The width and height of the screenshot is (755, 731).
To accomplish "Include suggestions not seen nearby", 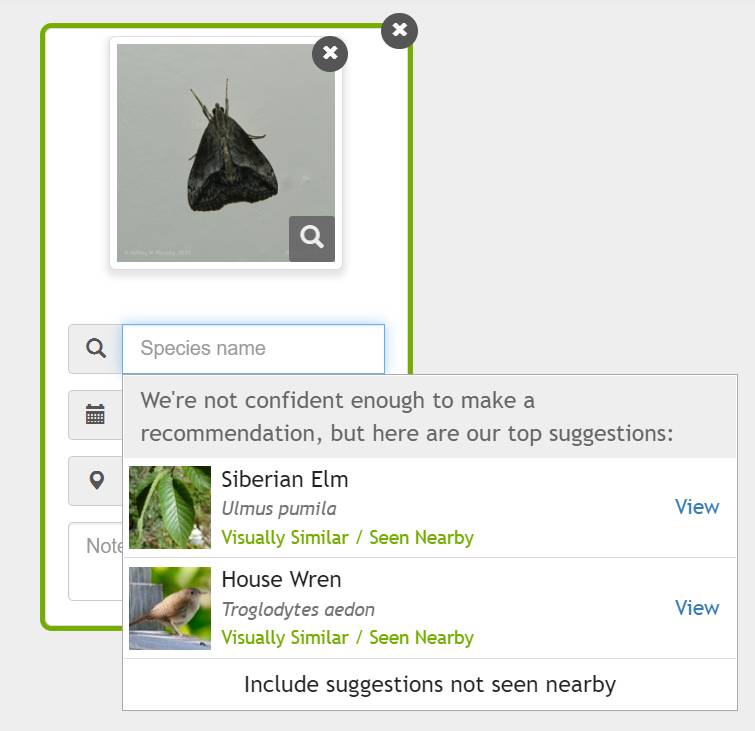I will (x=430, y=685).
